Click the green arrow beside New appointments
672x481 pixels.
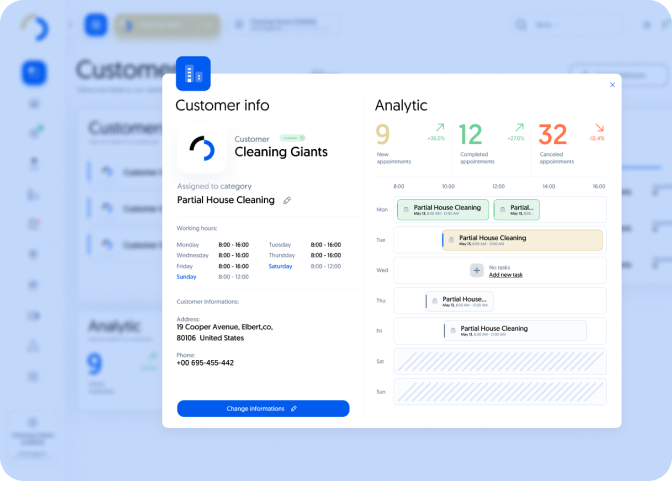pyautogui.click(x=438, y=128)
